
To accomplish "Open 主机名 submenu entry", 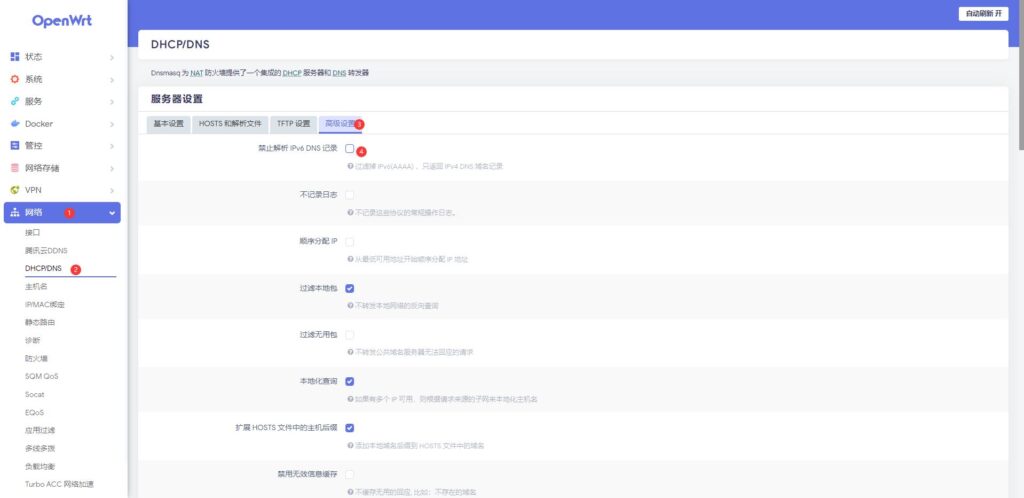I will 36,287.
